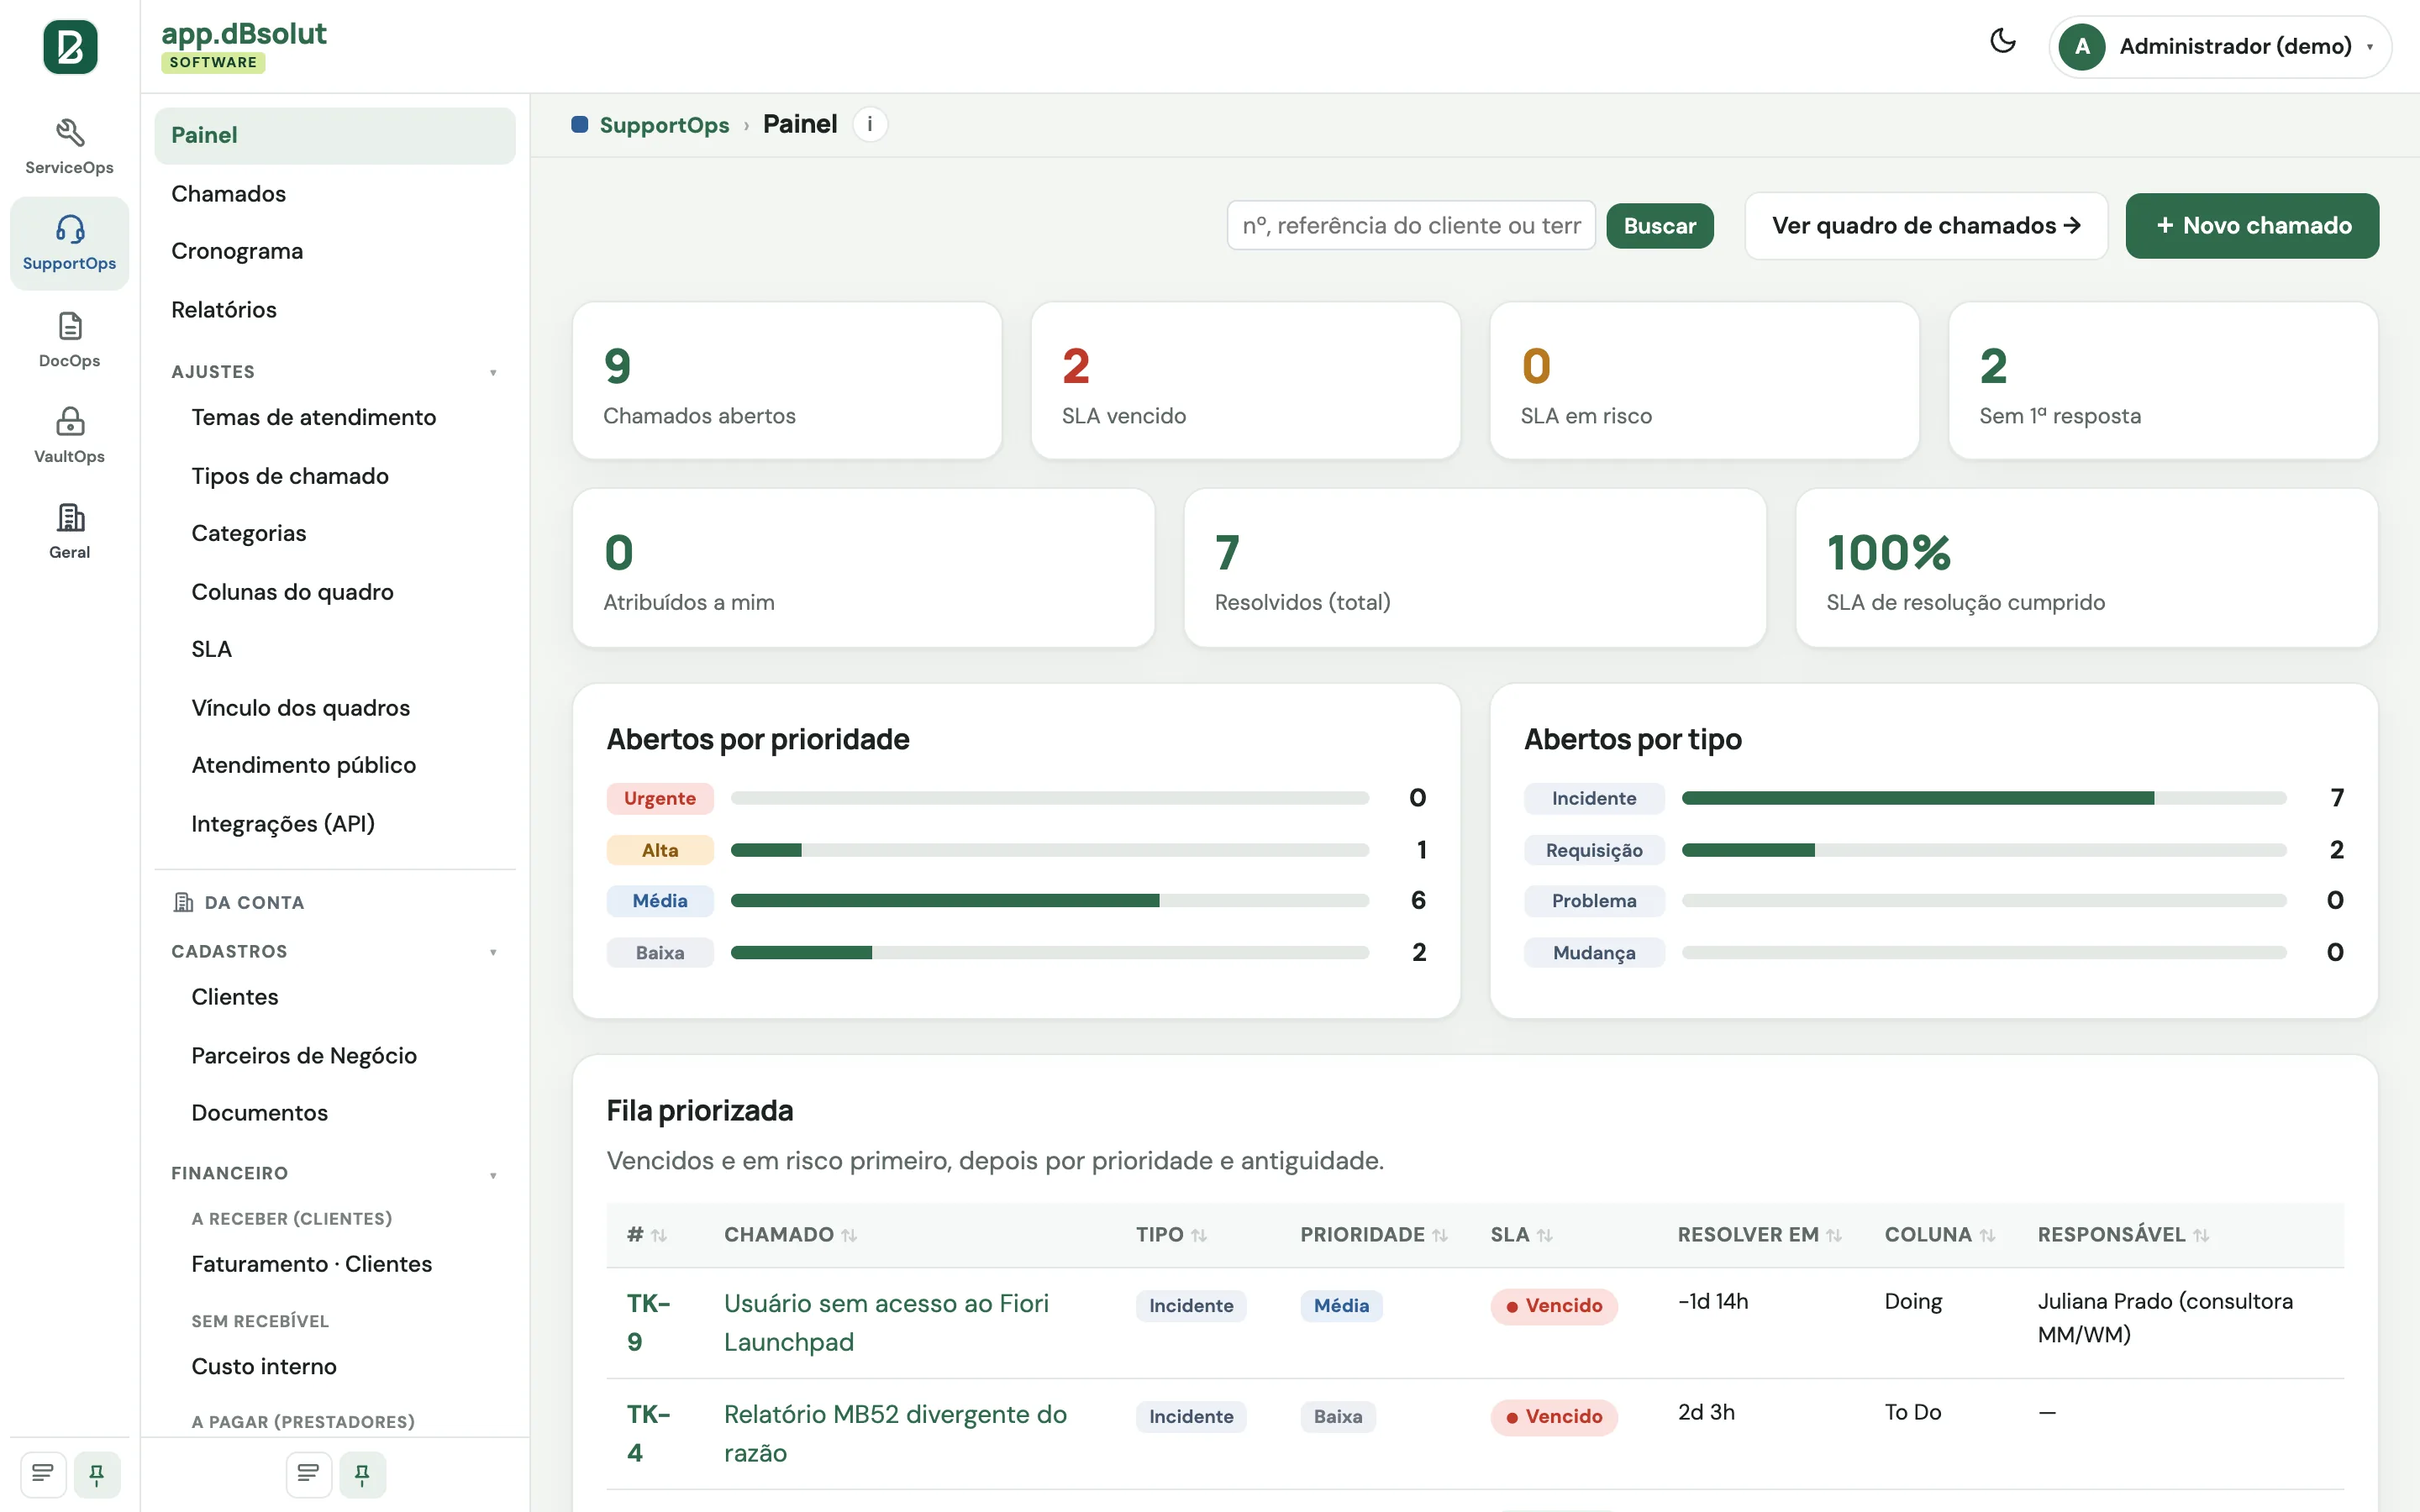Toggle dark mode with moon icon
Image resolution: width=2420 pixels, height=1512 pixels.
[2002, 41]
